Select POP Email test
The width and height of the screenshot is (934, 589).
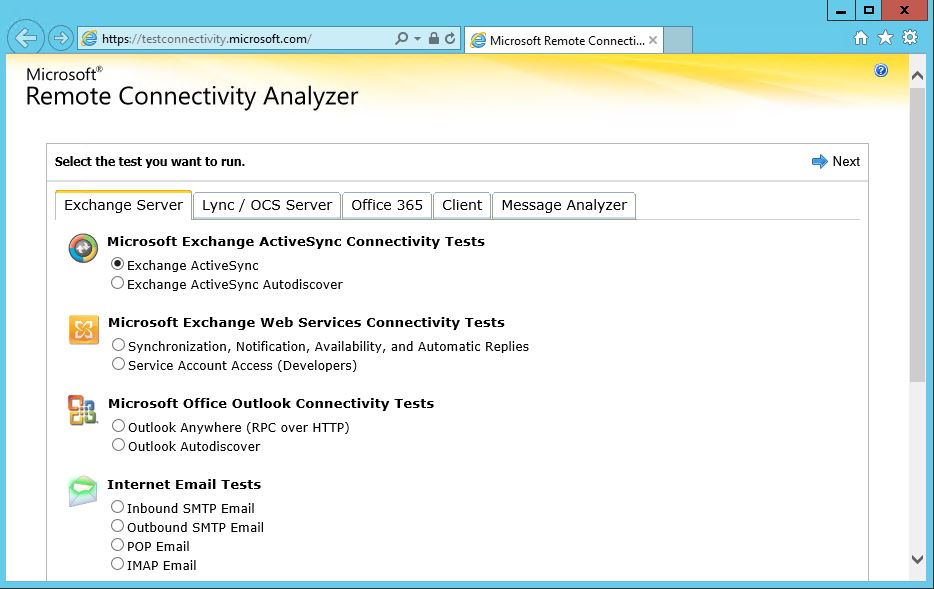pyautogui.click(x=117, y=545)
